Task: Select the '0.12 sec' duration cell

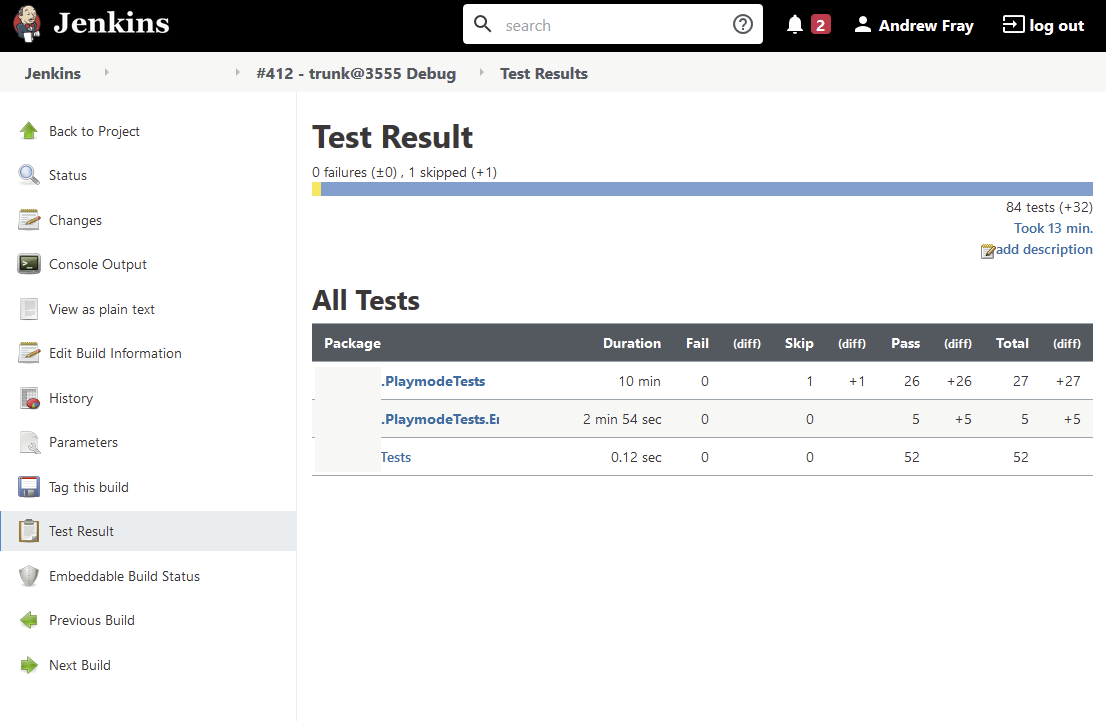Action: click(636, 458)
